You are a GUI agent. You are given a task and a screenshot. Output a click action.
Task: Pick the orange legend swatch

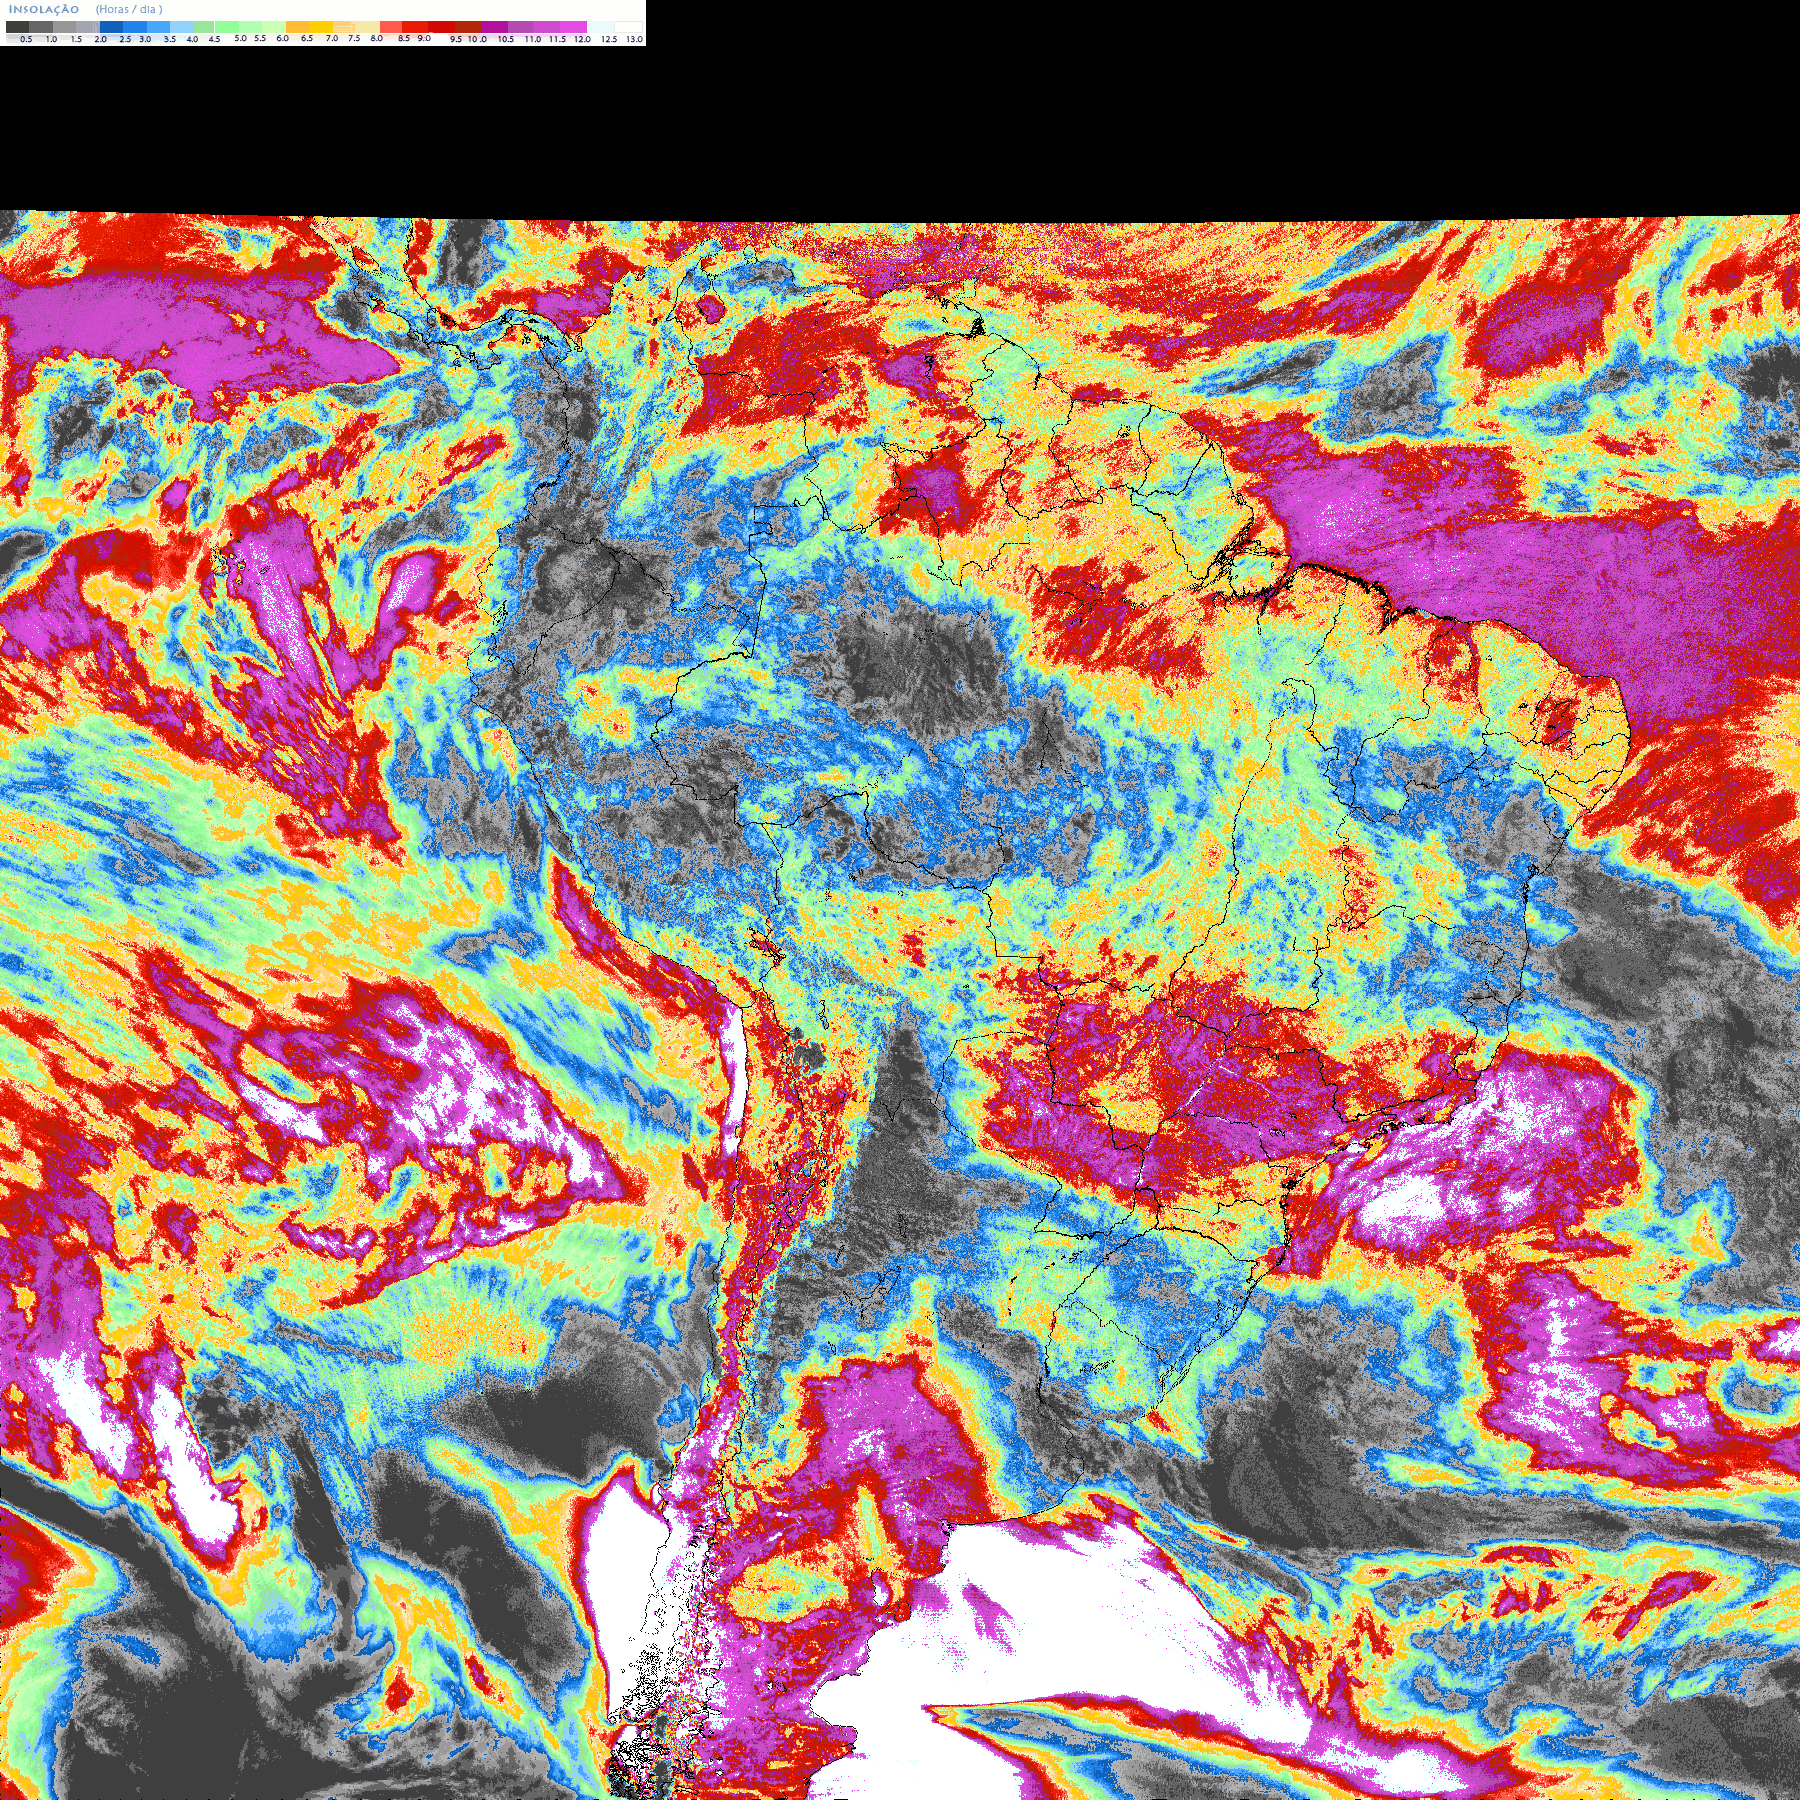click(x=297, y=27)
